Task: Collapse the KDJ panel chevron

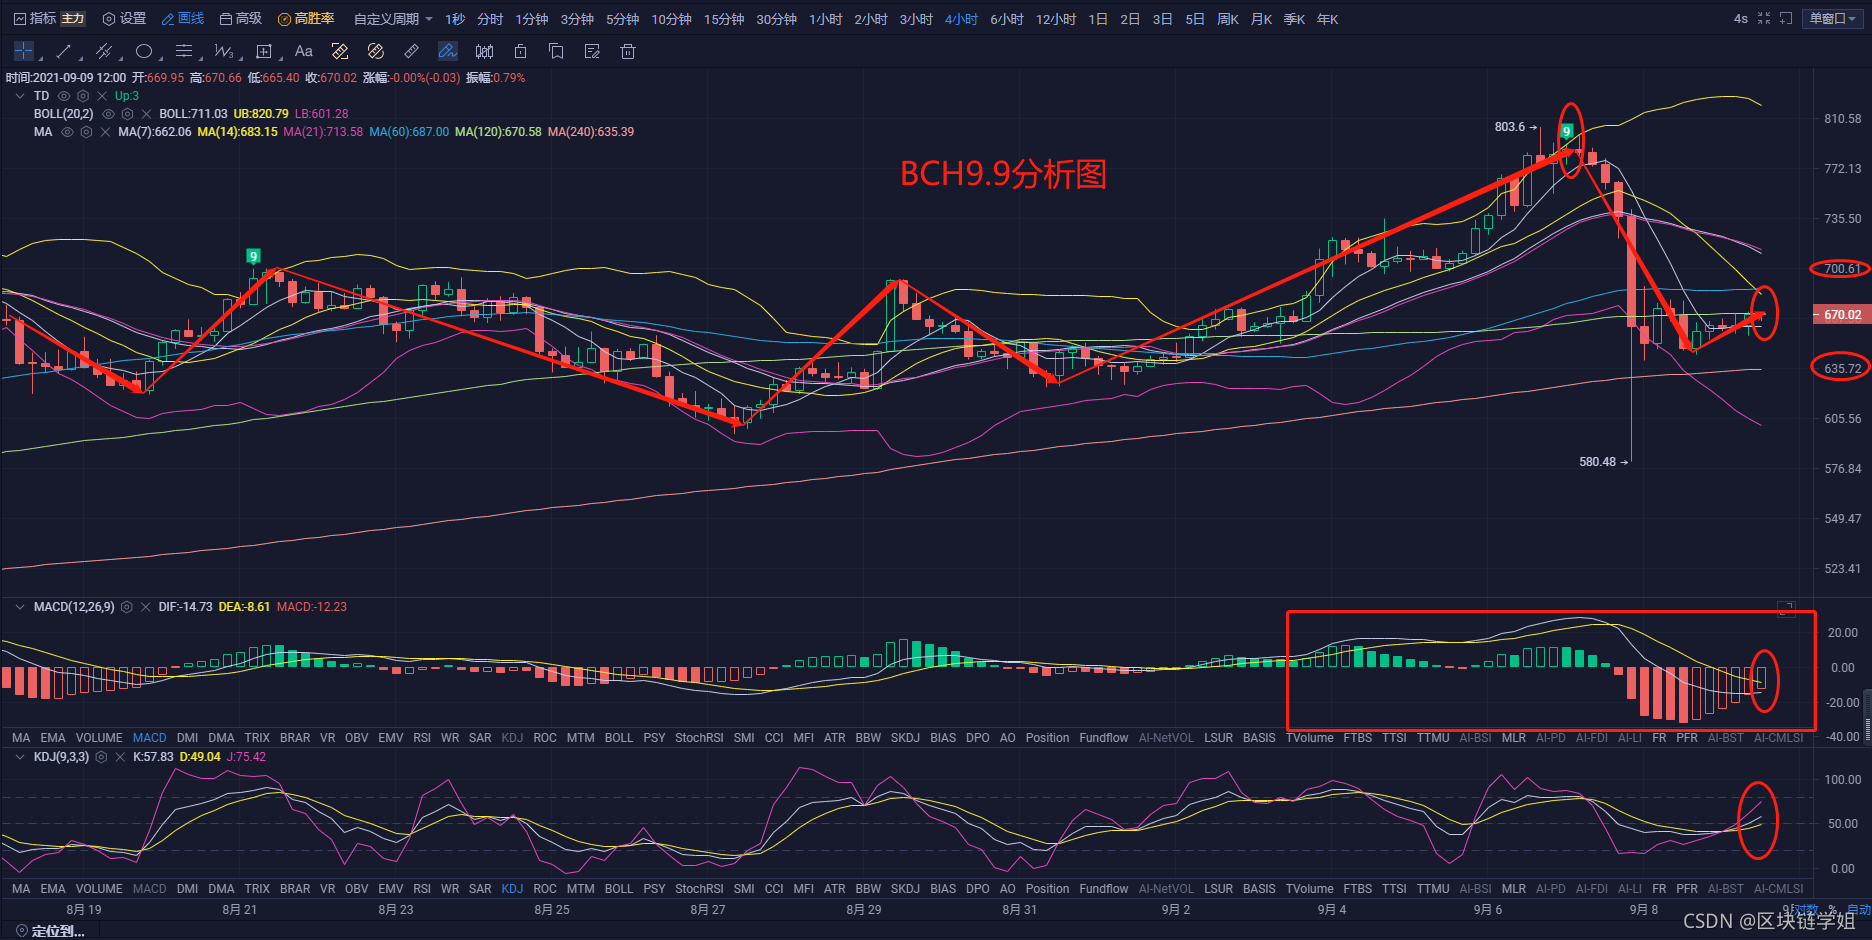Action: (20, 757)
